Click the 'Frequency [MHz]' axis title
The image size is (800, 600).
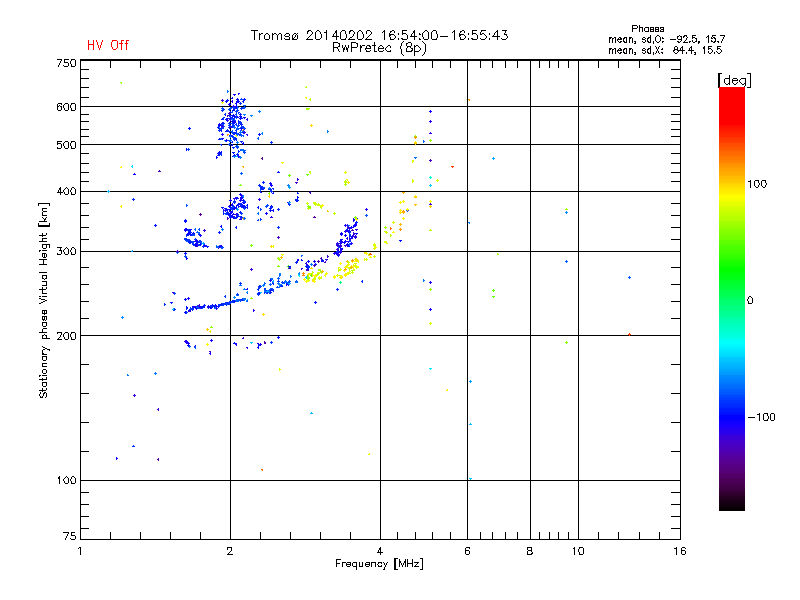[x=379, y=564]
